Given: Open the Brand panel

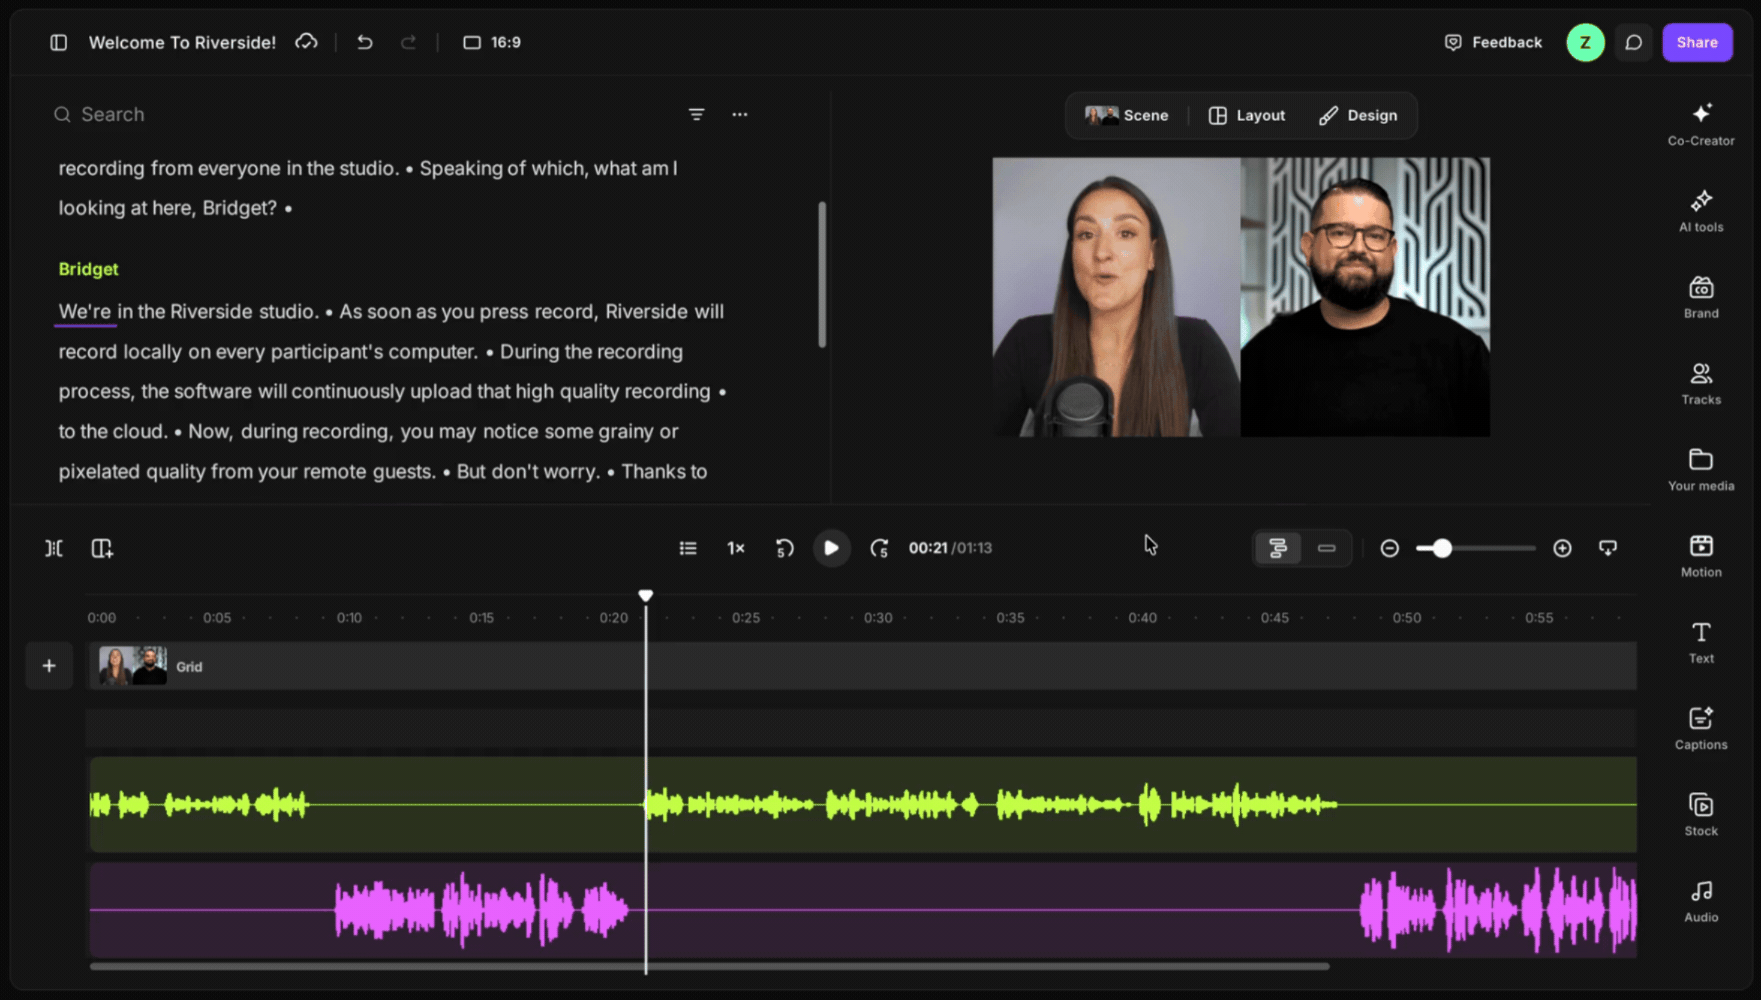Looking at the screenshot, I should pos(1701,297).
